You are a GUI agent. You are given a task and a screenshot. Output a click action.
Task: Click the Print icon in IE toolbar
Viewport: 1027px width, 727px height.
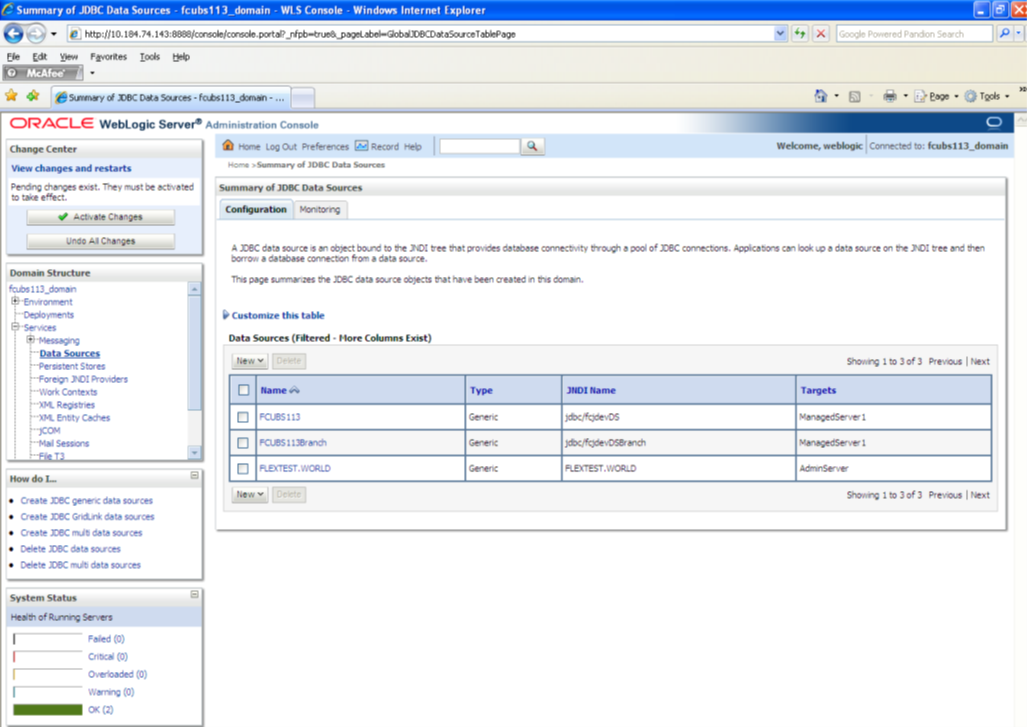click(889, 96)
